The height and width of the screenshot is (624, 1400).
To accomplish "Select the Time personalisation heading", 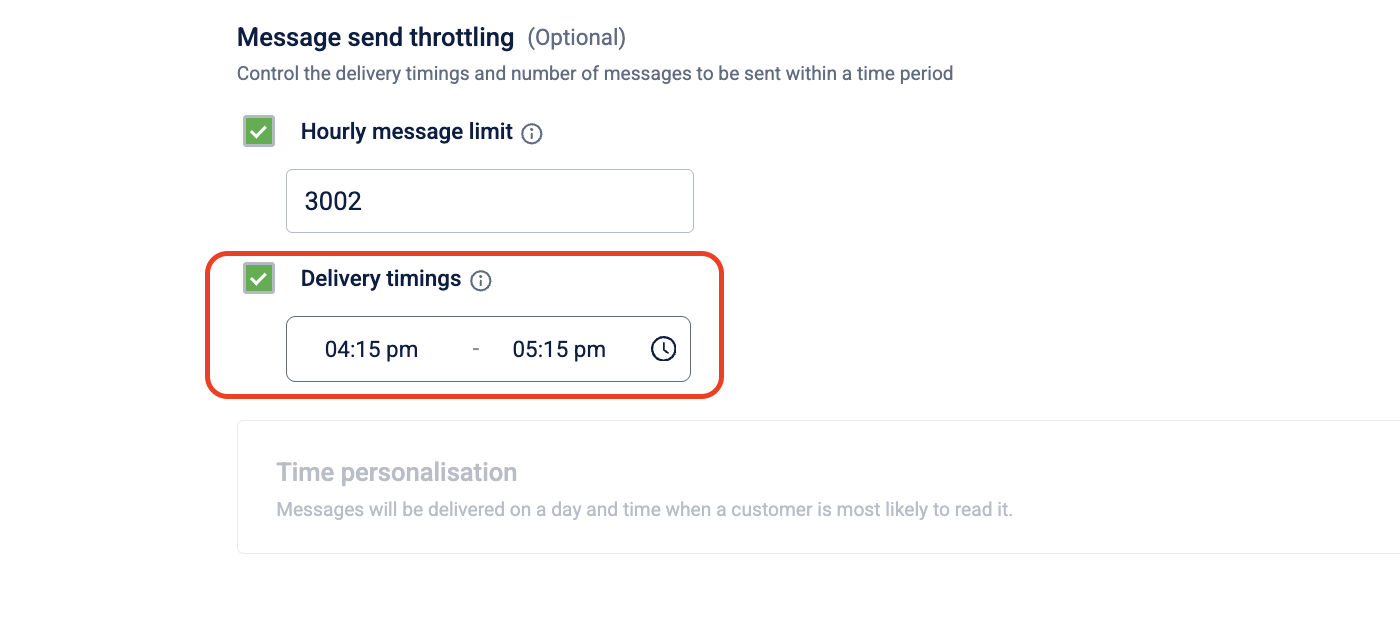I will [x=397, y=472].
